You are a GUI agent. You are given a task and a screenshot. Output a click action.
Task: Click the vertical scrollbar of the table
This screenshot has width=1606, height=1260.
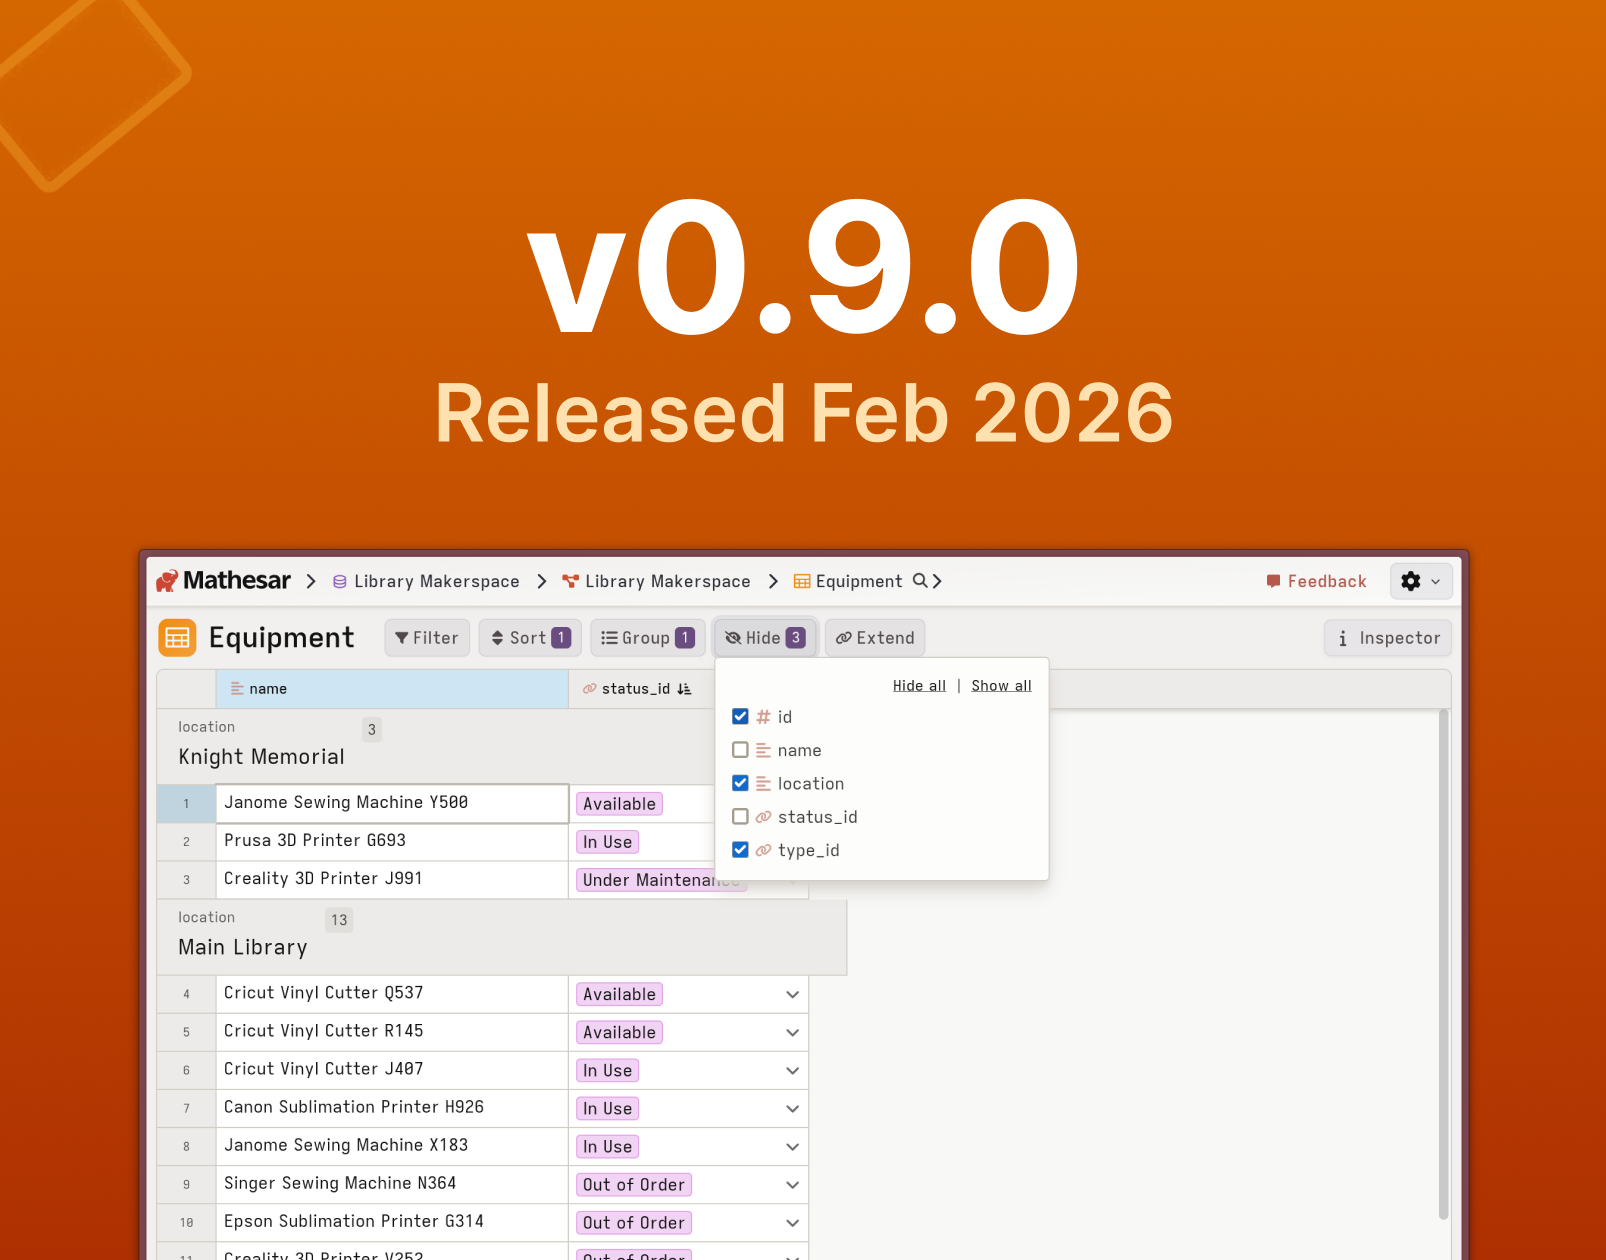pyautogui.click(x=1443, y=960)
